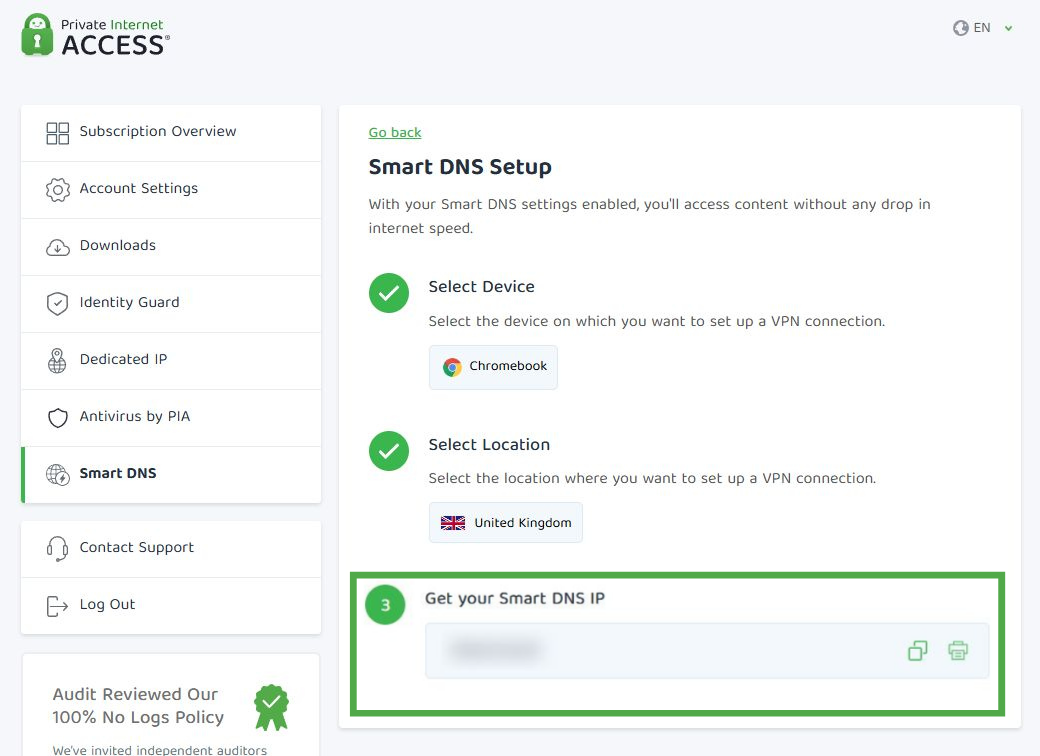Image resolution: width=1040 pixels, height=756 pixels.
Task: Select Dedicated IP in sidebar
Action: [x=171, y=361]
